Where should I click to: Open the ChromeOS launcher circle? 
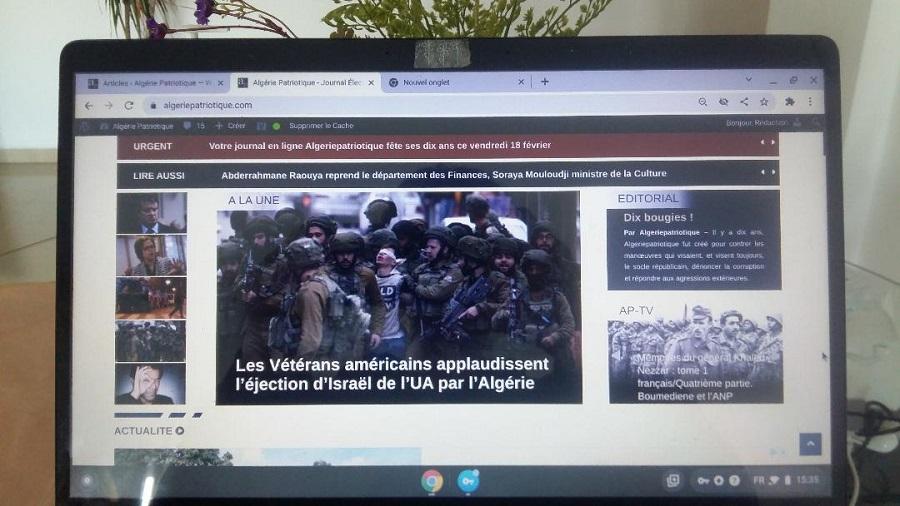87,480
